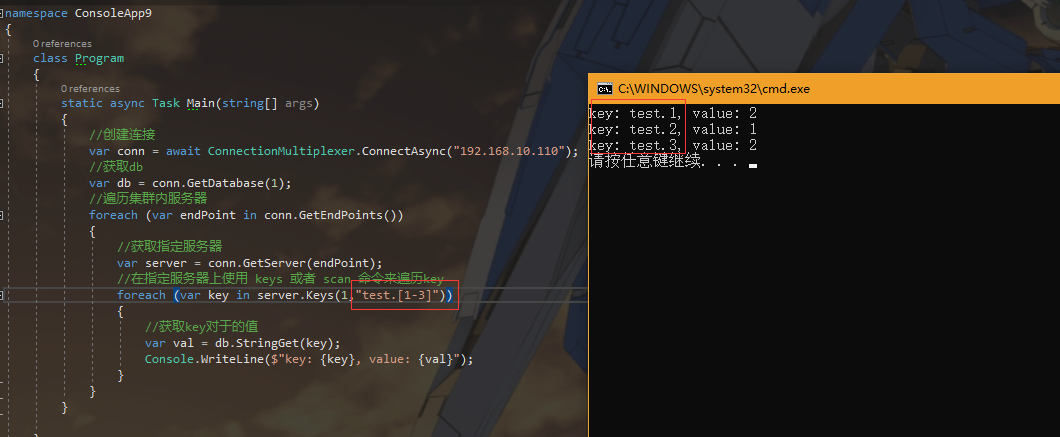Click the 'ConnectionMultiplexer' class reference

coord(281,151)
